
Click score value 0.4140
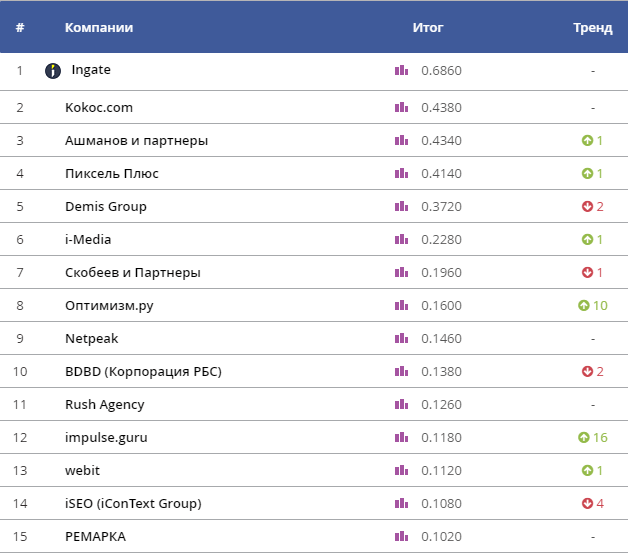[x=441, y=173]
